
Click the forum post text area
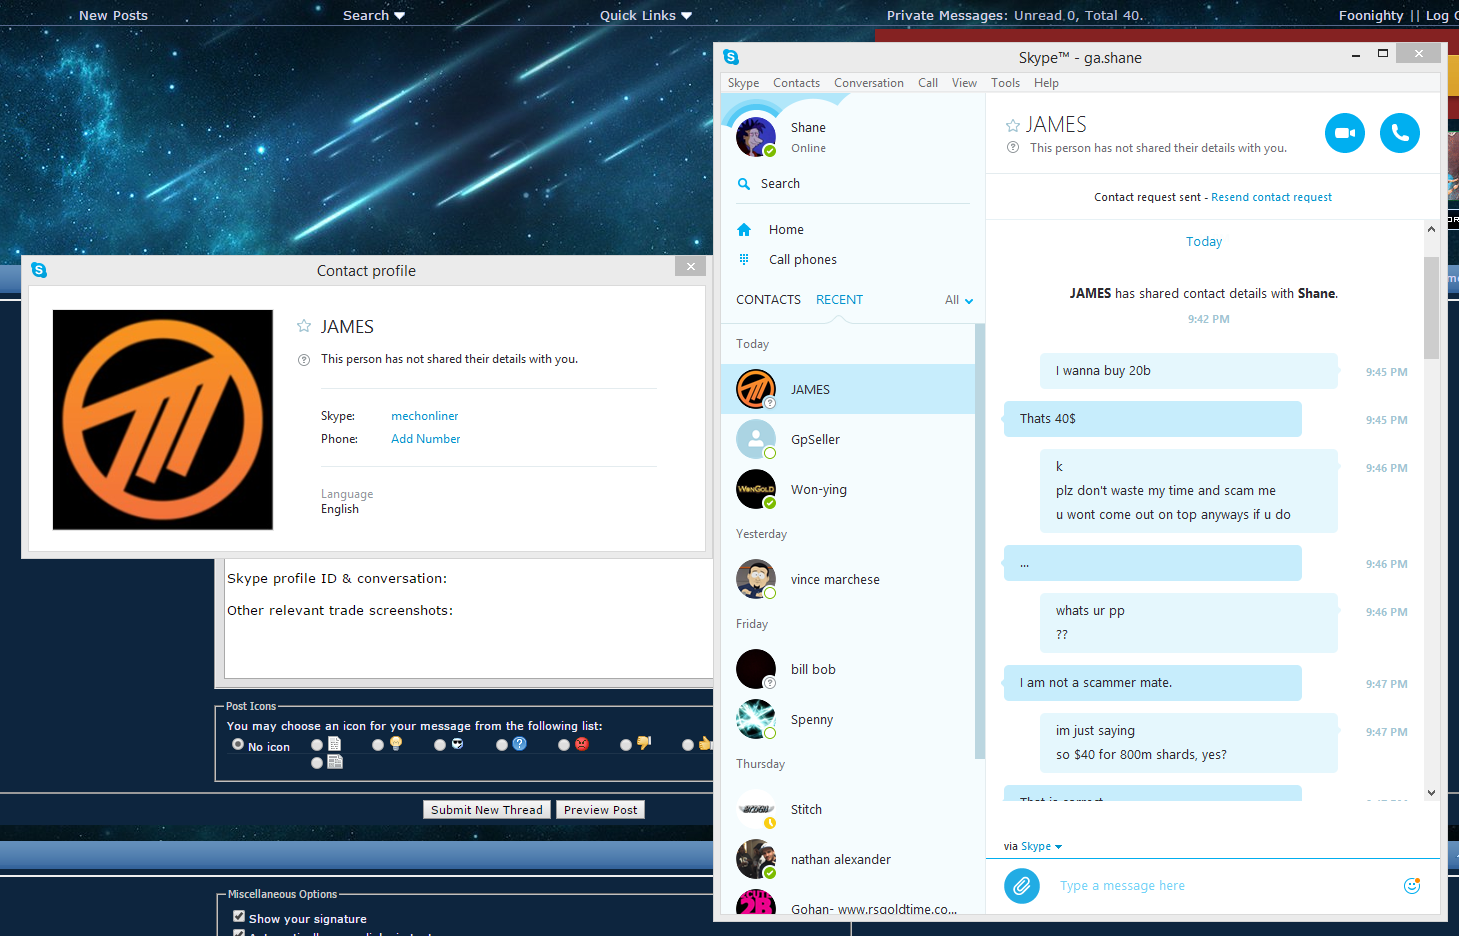coord(468,618)
